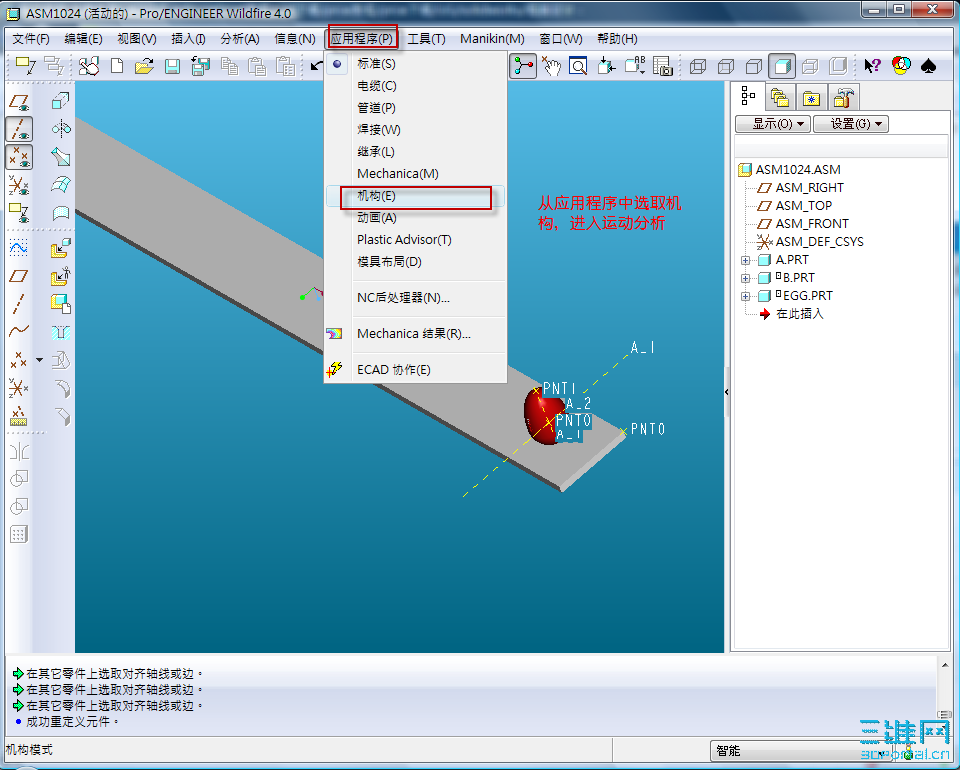Screen dimensions: 960x770
Task: Click message area scroll up arrow
Action: pyautogui.click(x=945, y=665)
